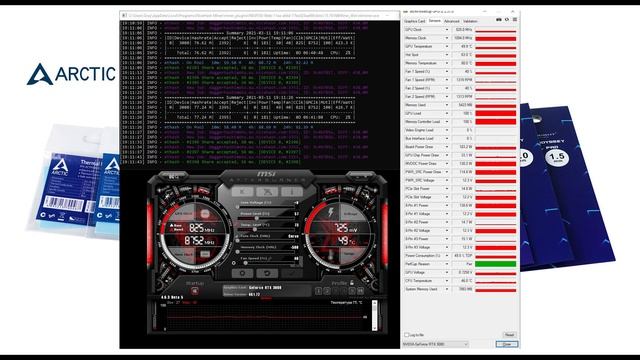Click 8752 MHz memory clock readout
Image resolution: width=640 pixels, height=360 pixels.
[200, 241]
